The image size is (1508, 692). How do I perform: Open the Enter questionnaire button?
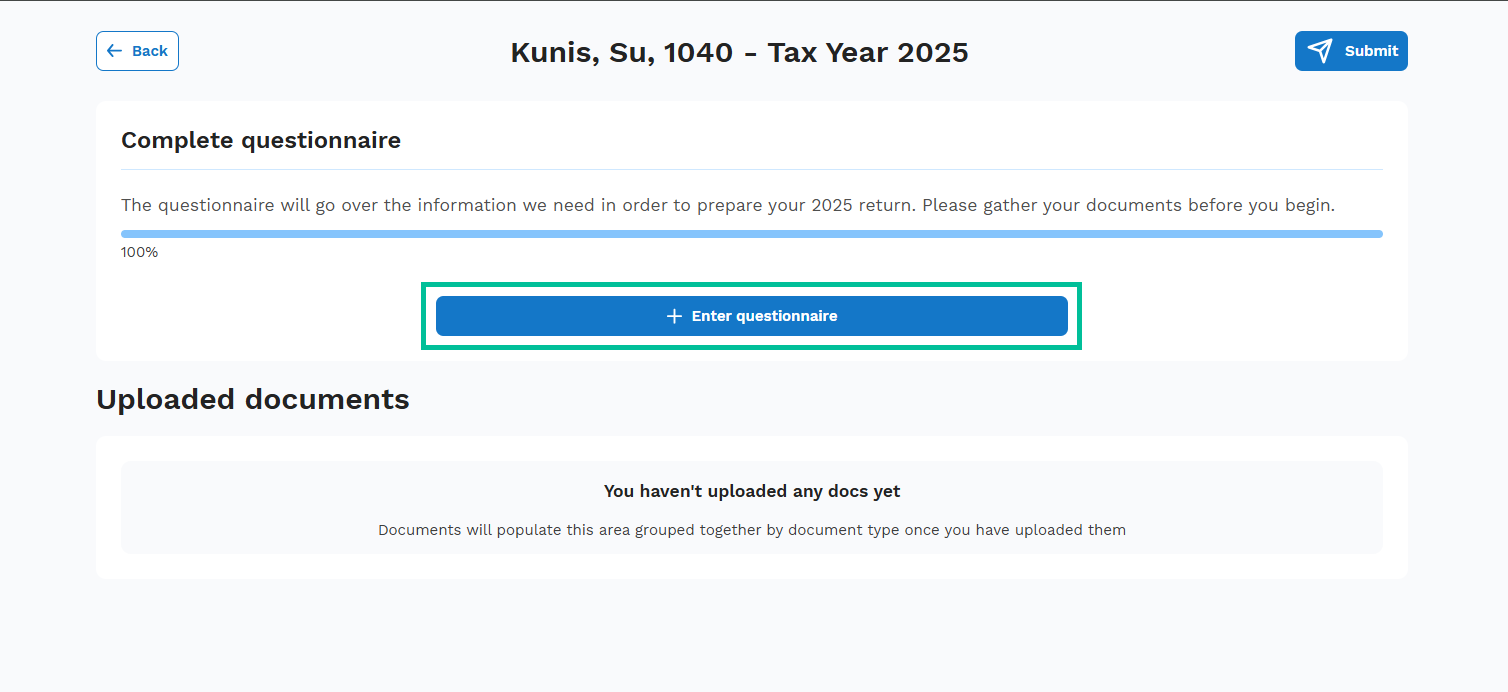click(751, 315)
